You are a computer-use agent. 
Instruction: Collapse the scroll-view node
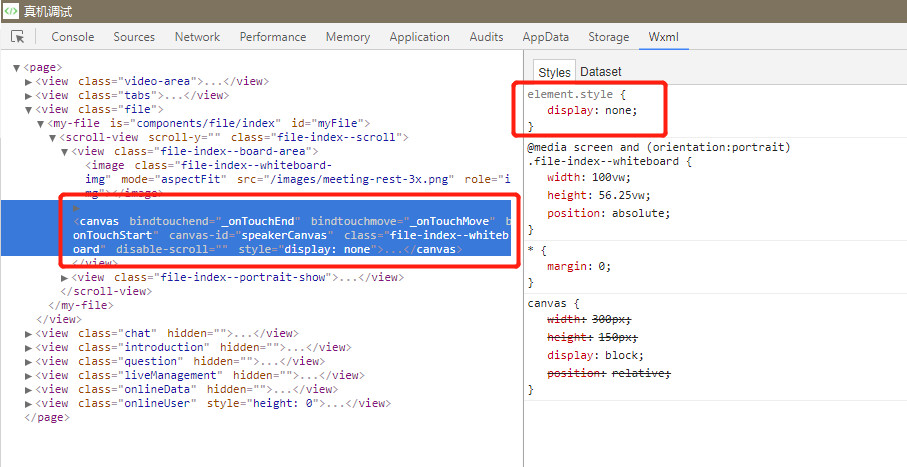pos(53,138)
